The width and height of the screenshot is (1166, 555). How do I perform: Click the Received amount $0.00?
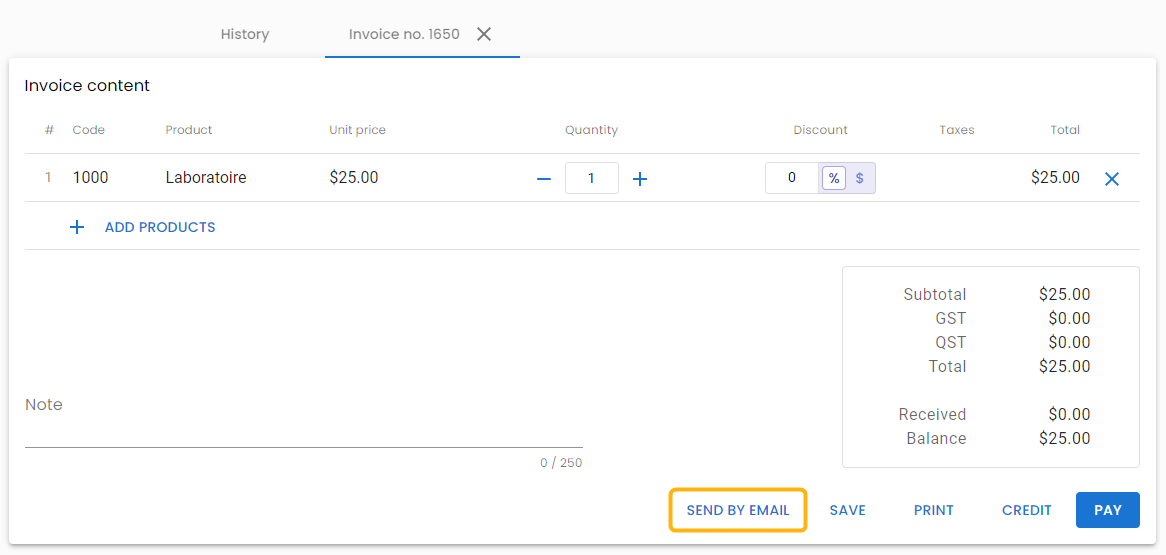pyautogui.click(x=1069, y=414)
